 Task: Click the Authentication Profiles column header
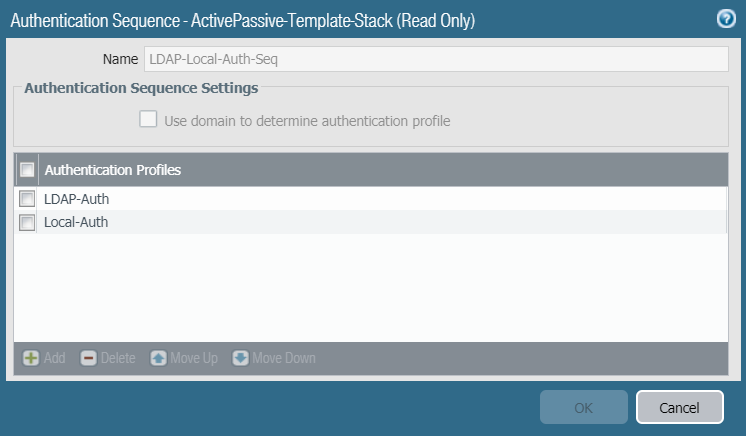(112, 170)
